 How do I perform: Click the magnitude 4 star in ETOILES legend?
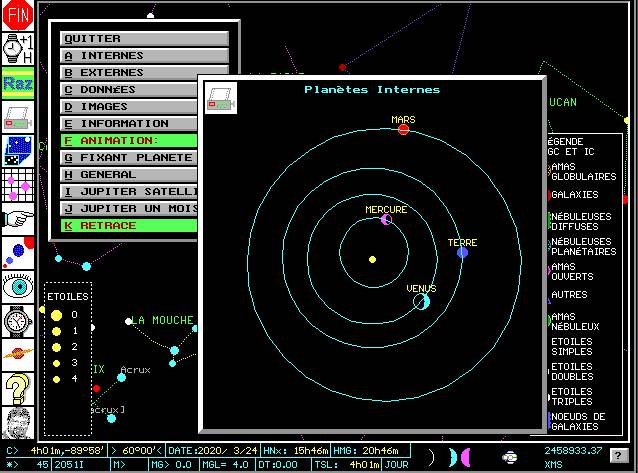click(x=57, y=379)
